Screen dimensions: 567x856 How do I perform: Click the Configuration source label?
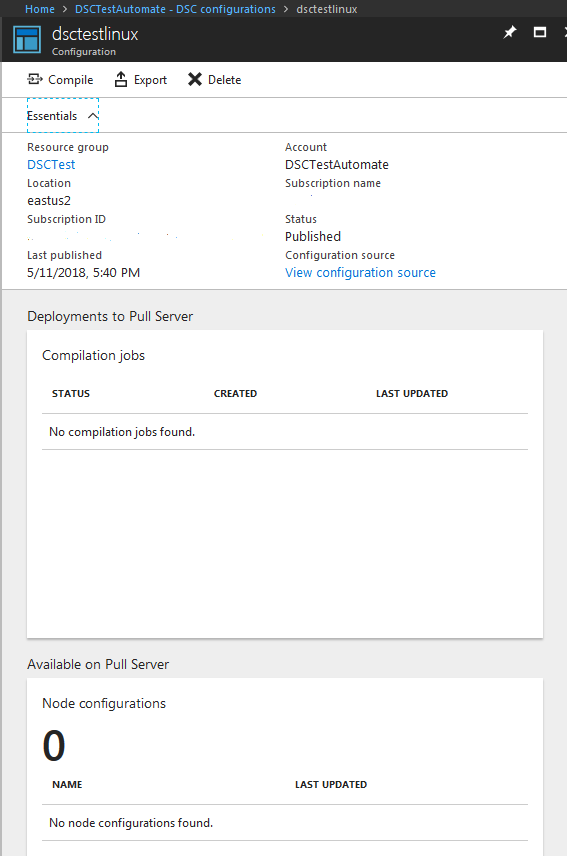pos(340,255)
